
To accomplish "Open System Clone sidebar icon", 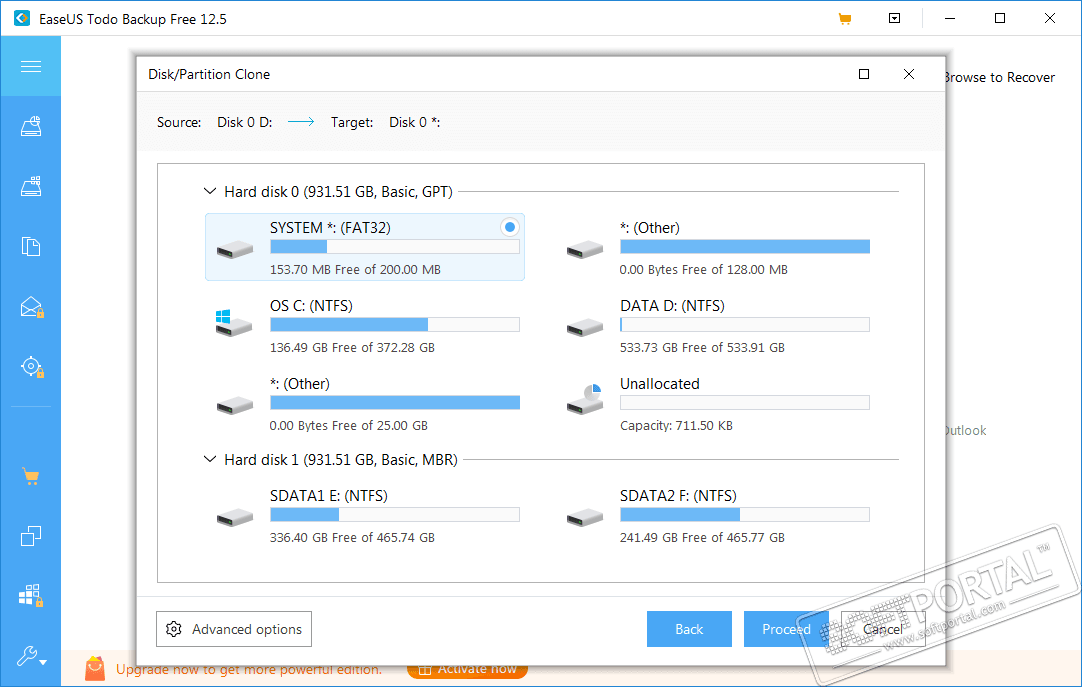I will click(31, 595).
